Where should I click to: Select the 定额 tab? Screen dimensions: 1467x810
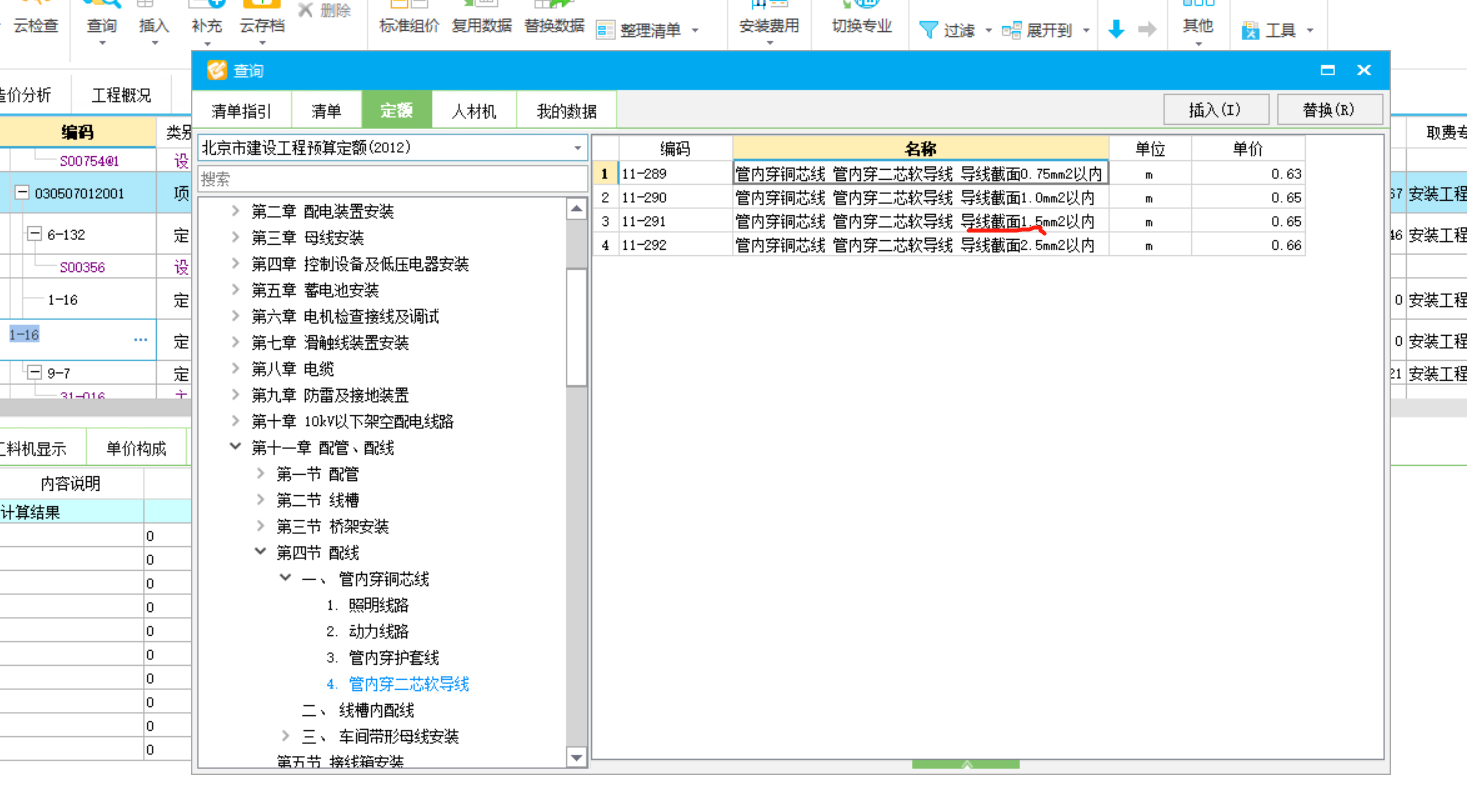click(x=396, y=111)
